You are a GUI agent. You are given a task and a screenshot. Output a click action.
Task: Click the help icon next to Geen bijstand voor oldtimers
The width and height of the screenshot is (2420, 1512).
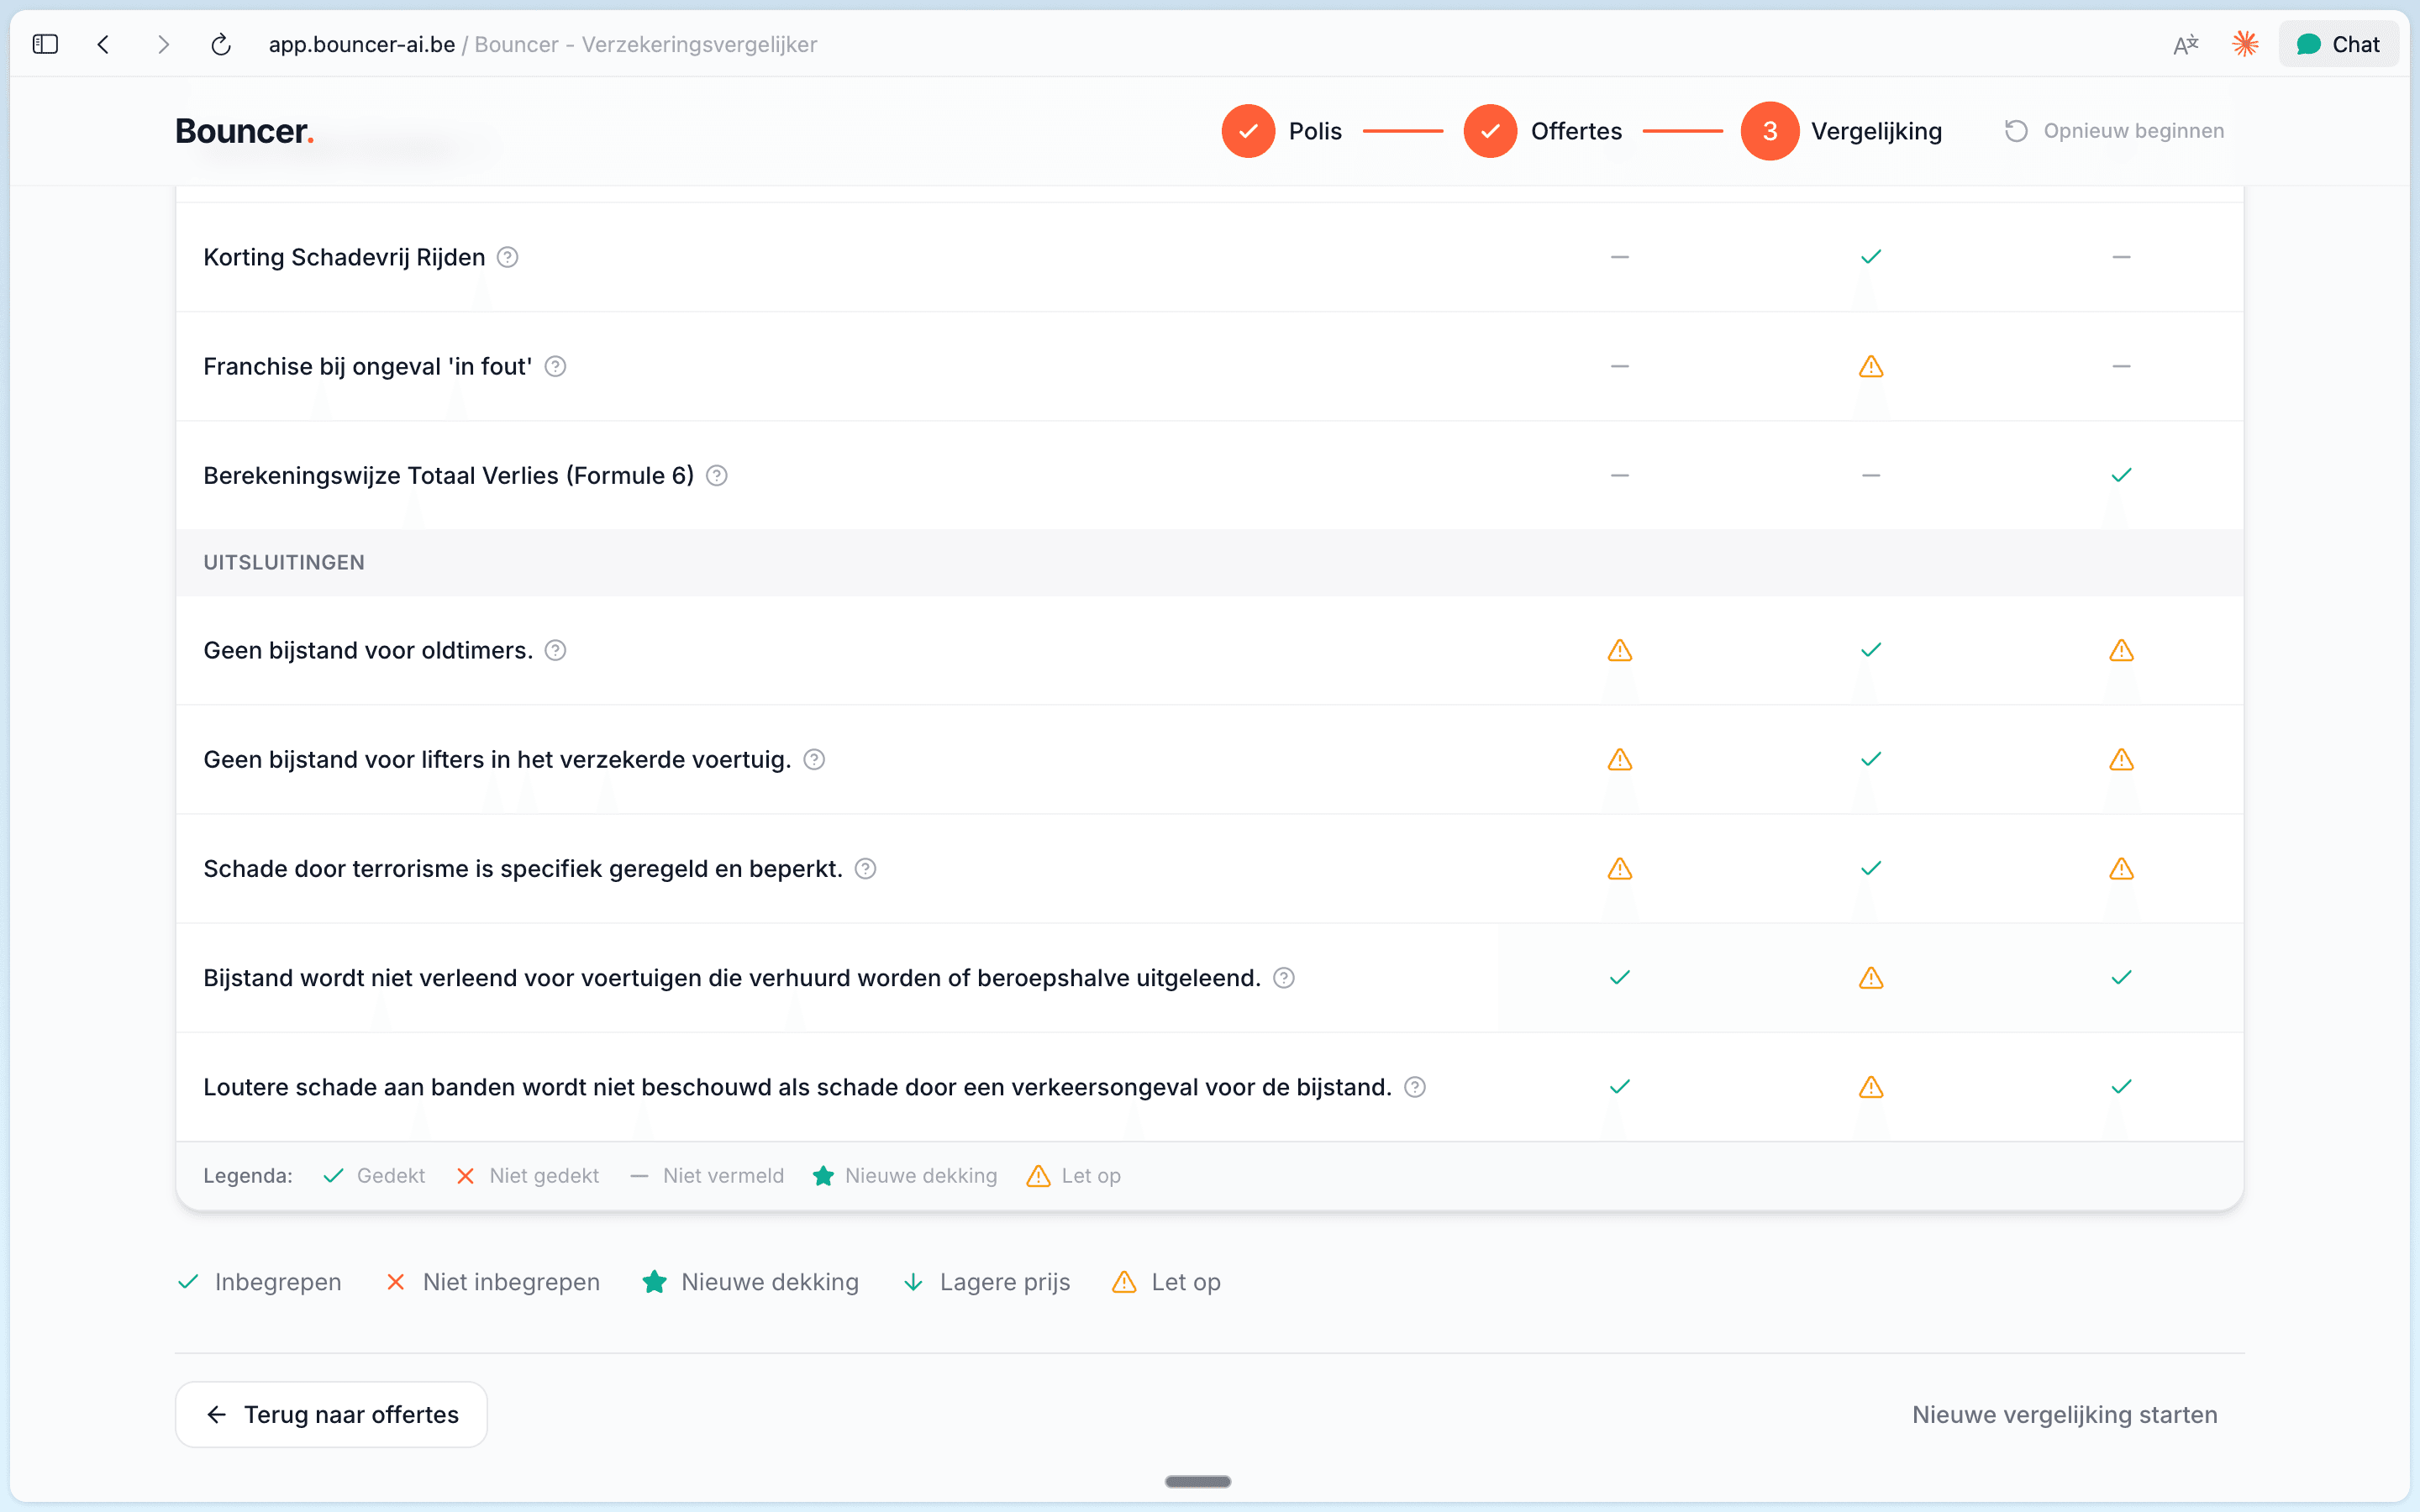tap(556, 650)
